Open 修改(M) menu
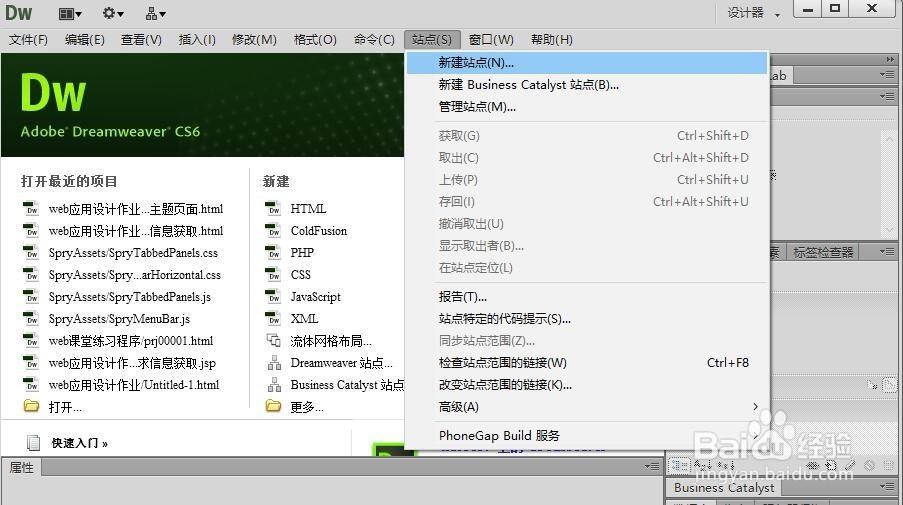This screenshot has width=903, height=505. coord(254,40)
